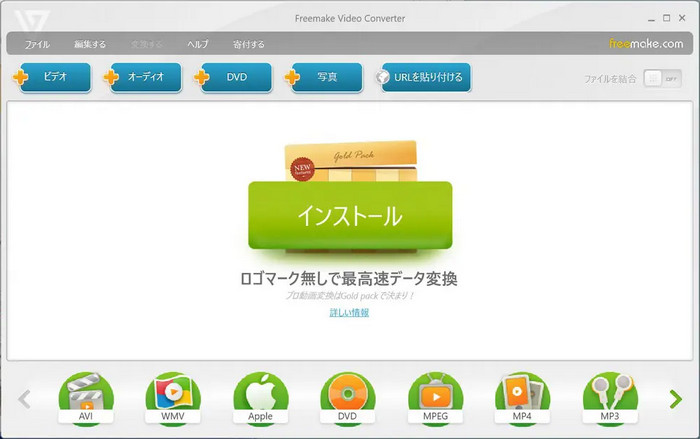Image resolution: width=700 pixels, height=439 pixels.
Task: Minimize the Freemake window
Action: click(x=651, y=18)
